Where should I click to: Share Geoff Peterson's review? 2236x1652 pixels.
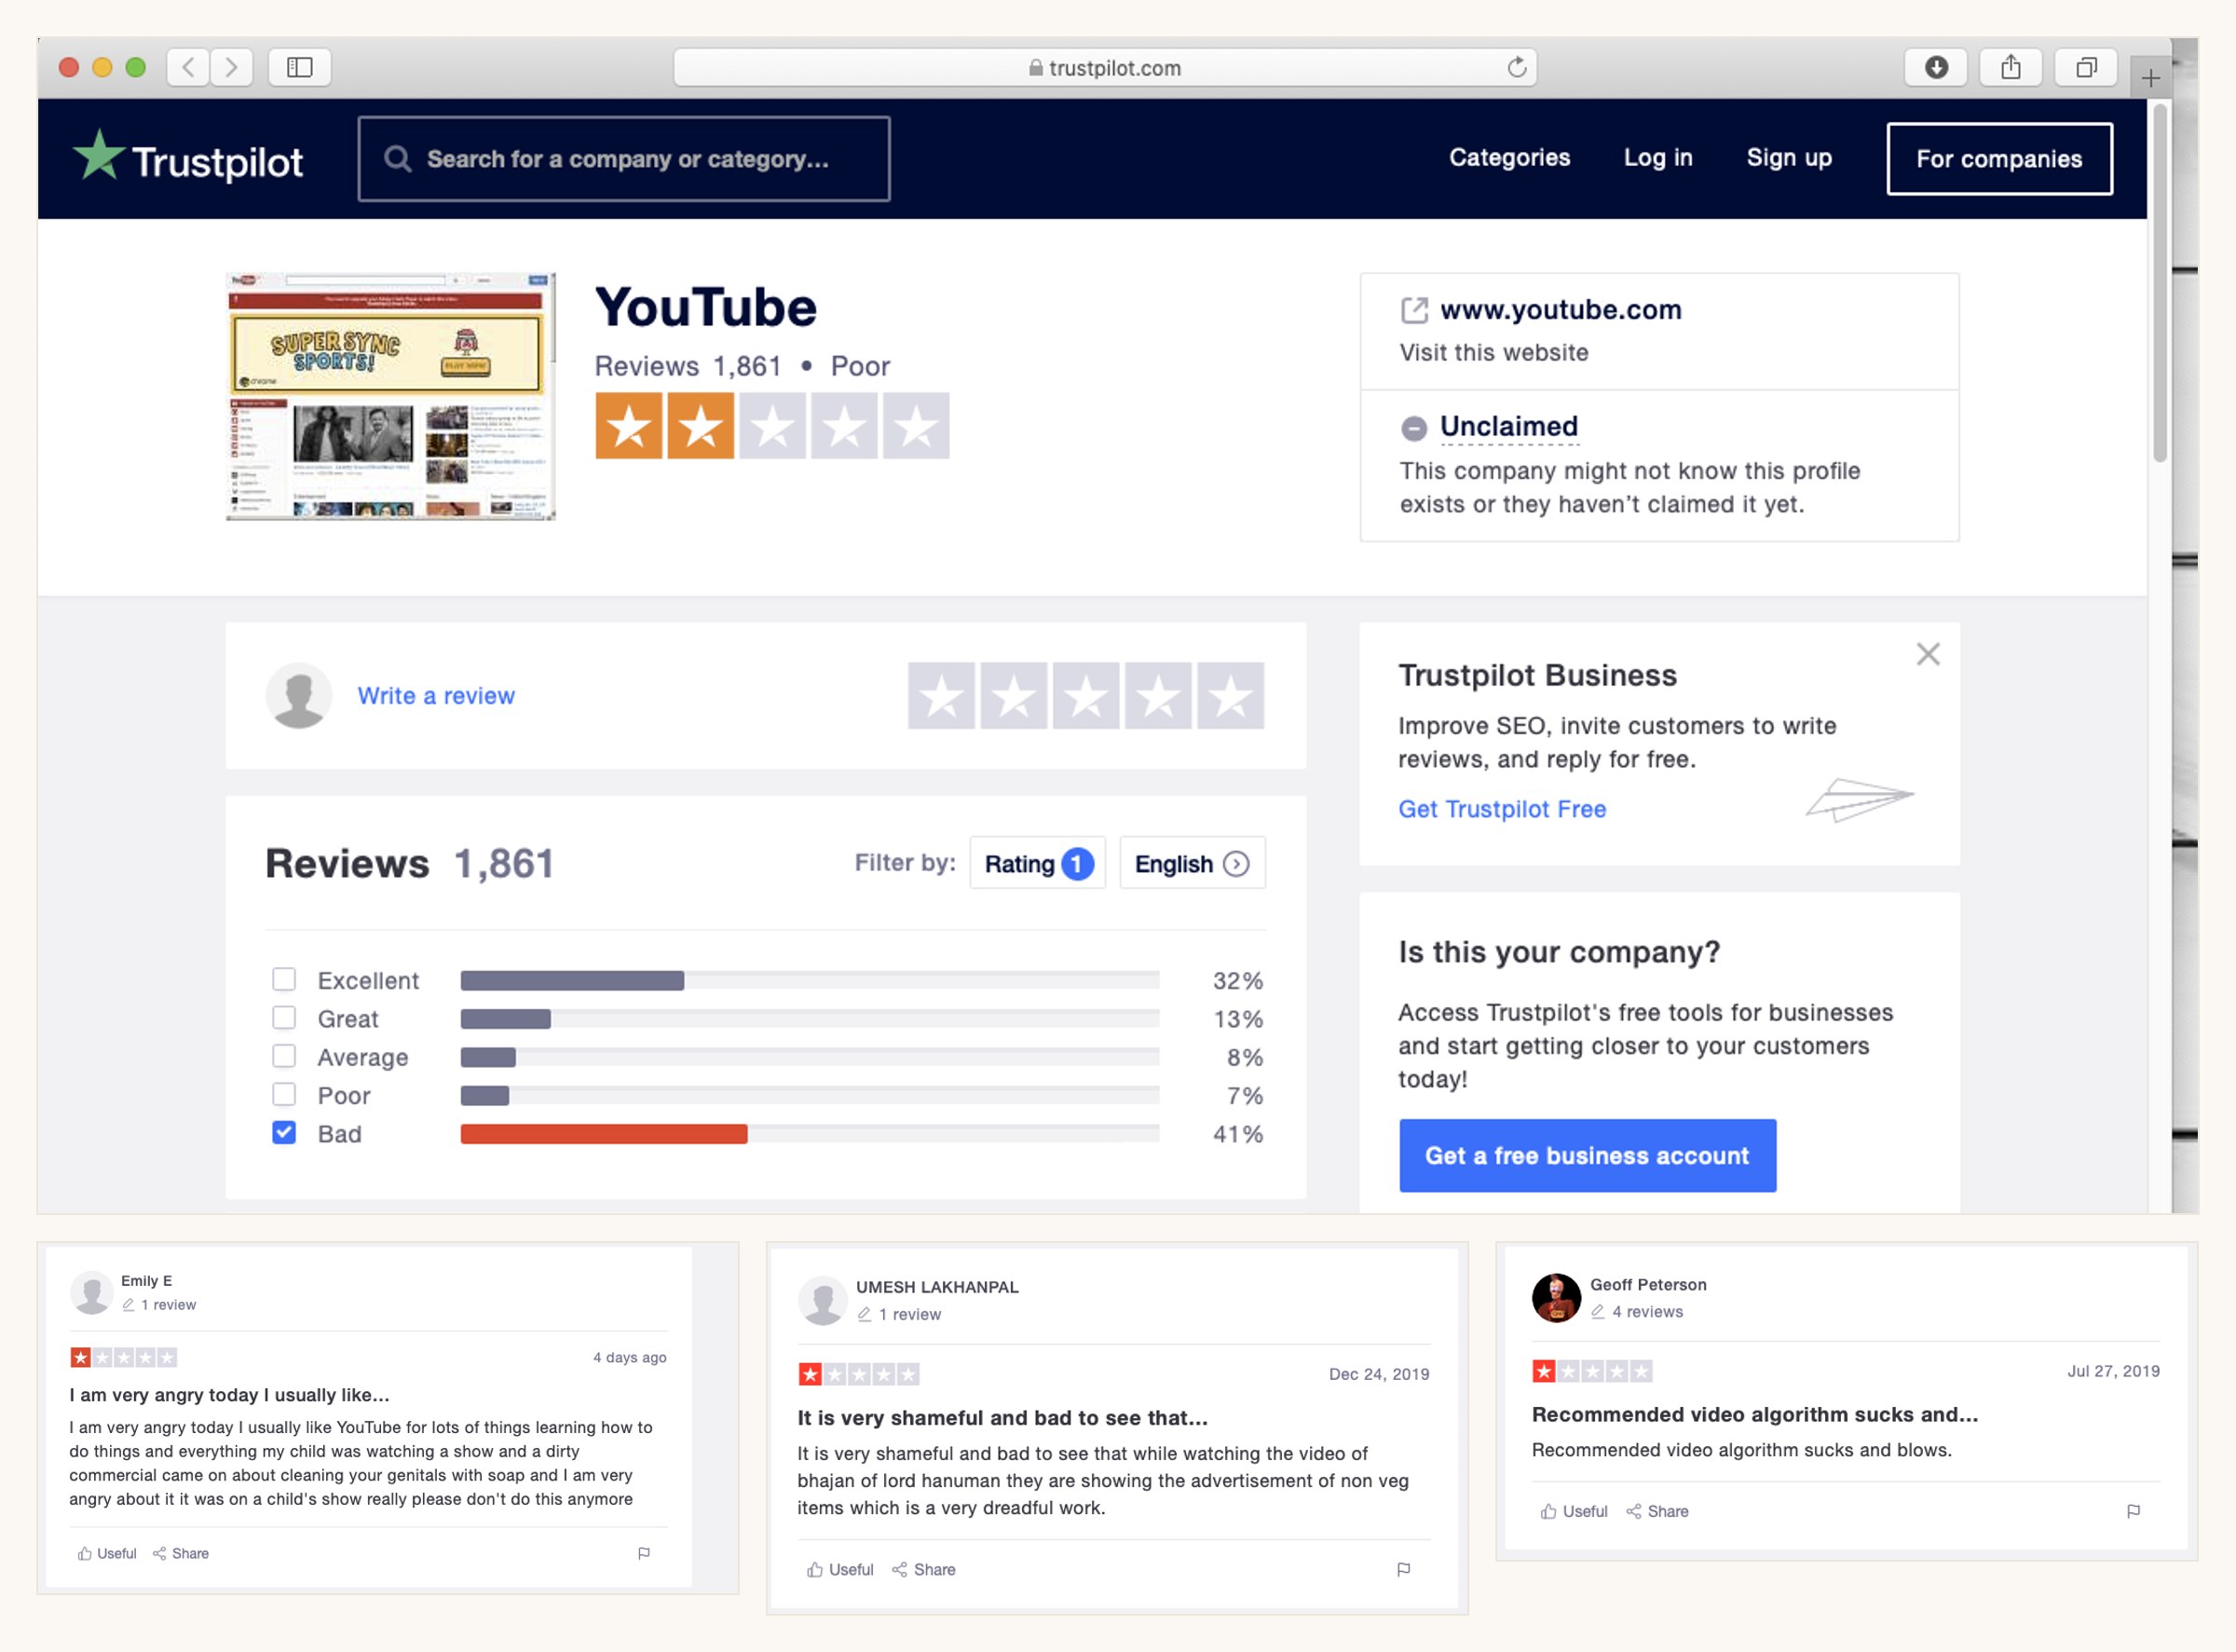[1658, 1511]
